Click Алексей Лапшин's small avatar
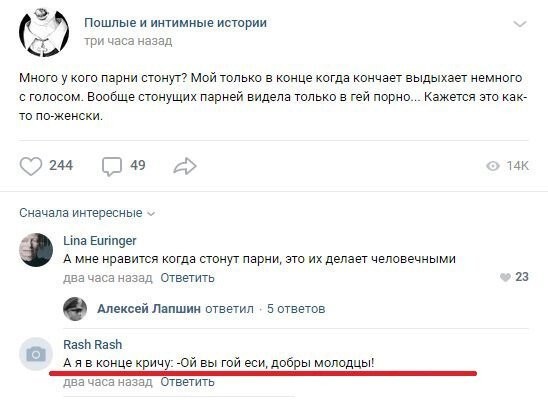 [75, 309]
